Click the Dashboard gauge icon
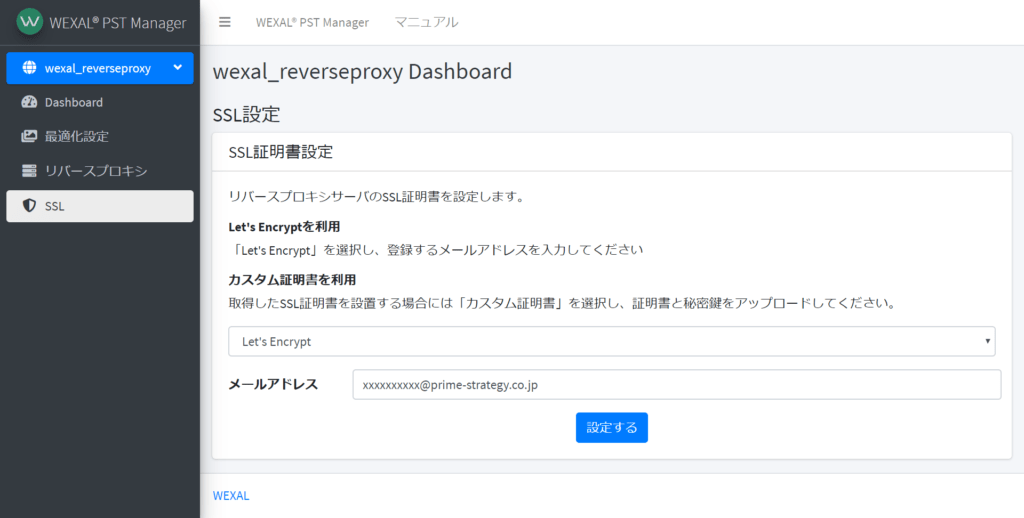This screenshot has height=518, width=1024. (x=29, y=102)
